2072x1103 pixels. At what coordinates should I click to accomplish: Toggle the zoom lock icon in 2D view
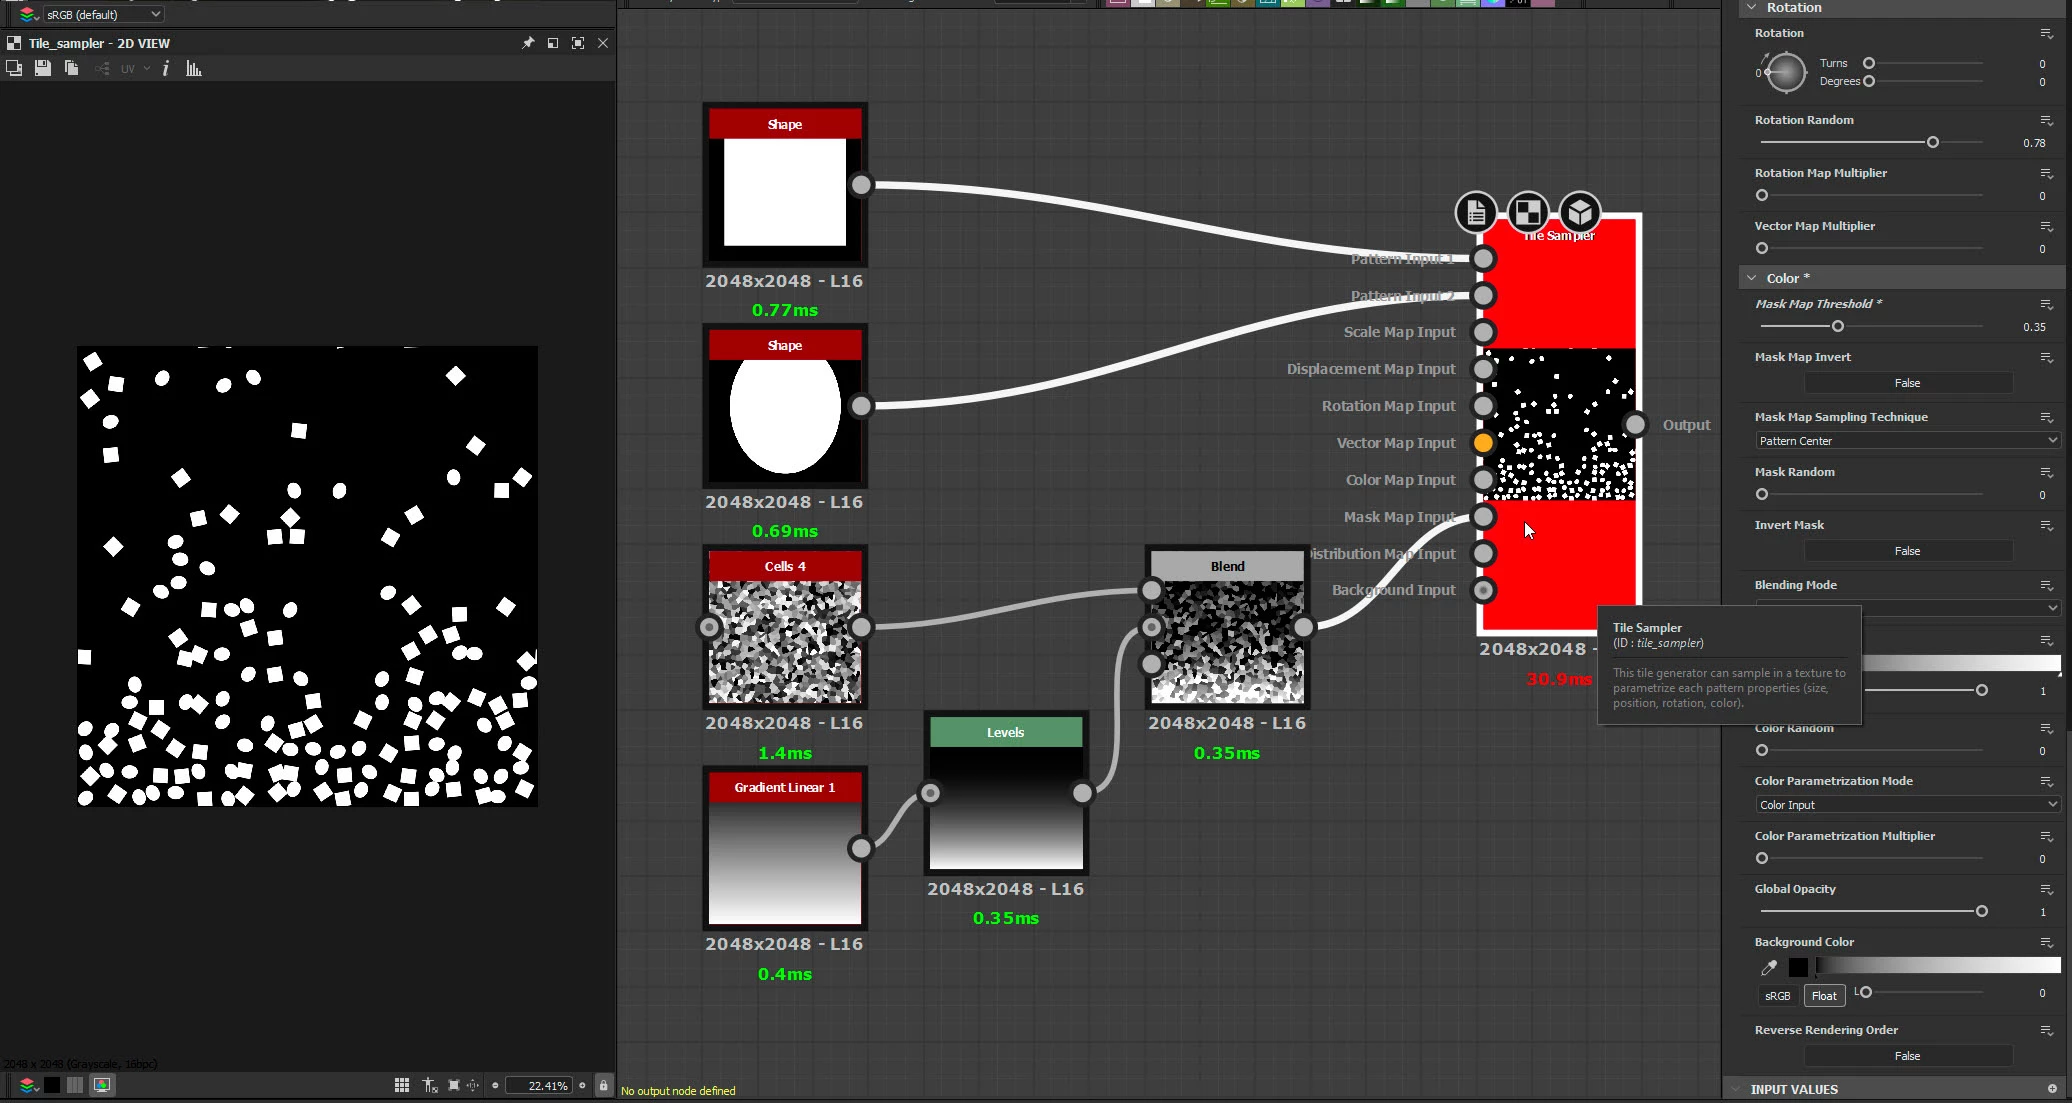(603, 1085)
